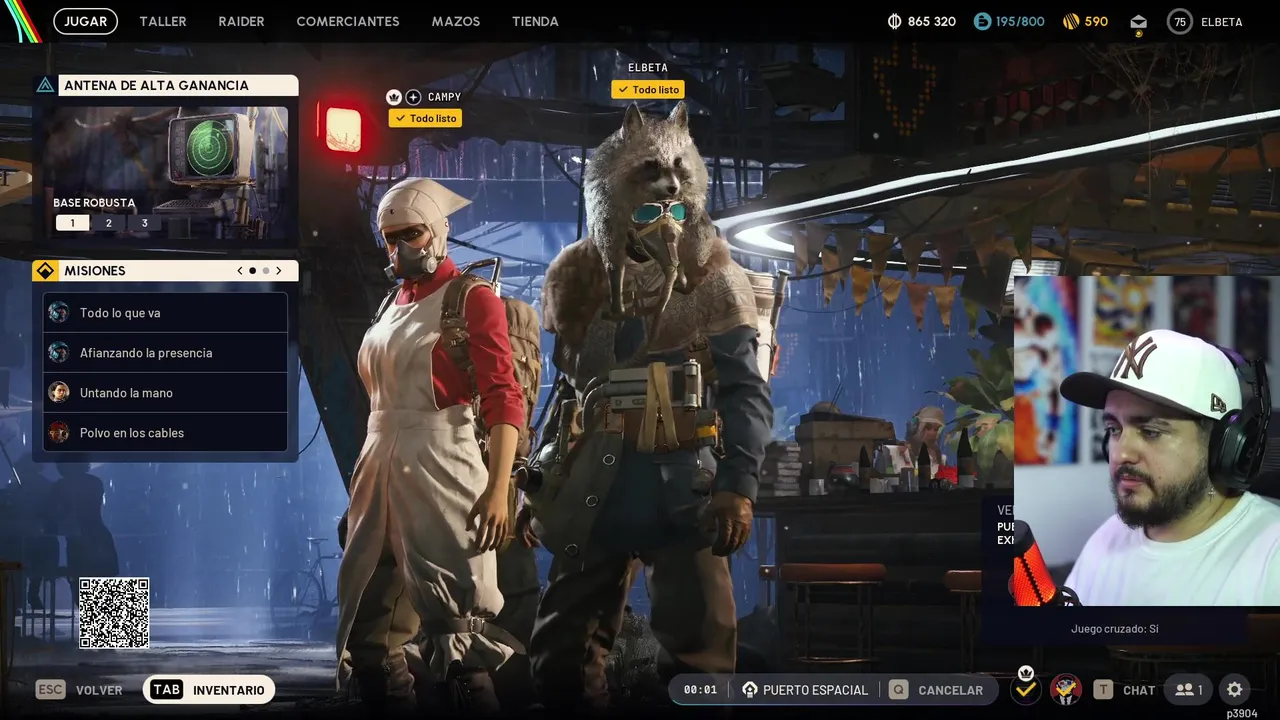
Task: Click ELBETA's Todo listo status badge
Action: click(648, 89)
